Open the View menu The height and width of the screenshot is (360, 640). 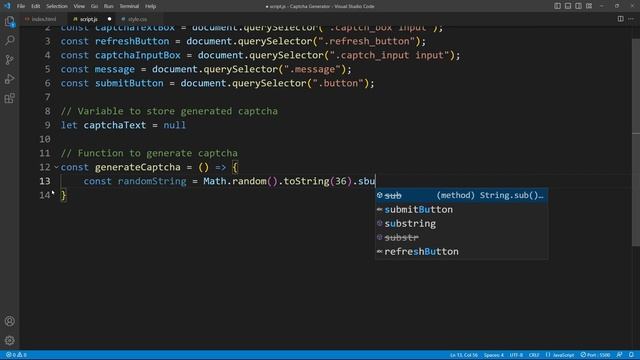coord(79,6)
